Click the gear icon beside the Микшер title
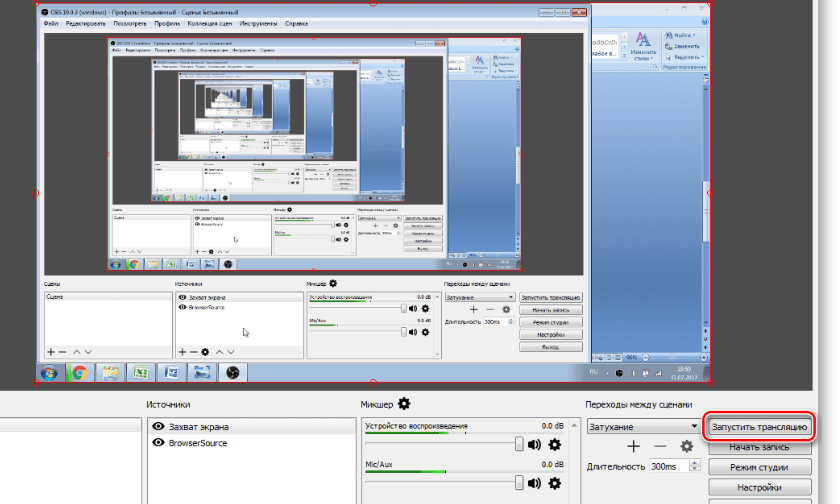Image resolution: width=840 pixels, height=504 pixels. (404, 404)
